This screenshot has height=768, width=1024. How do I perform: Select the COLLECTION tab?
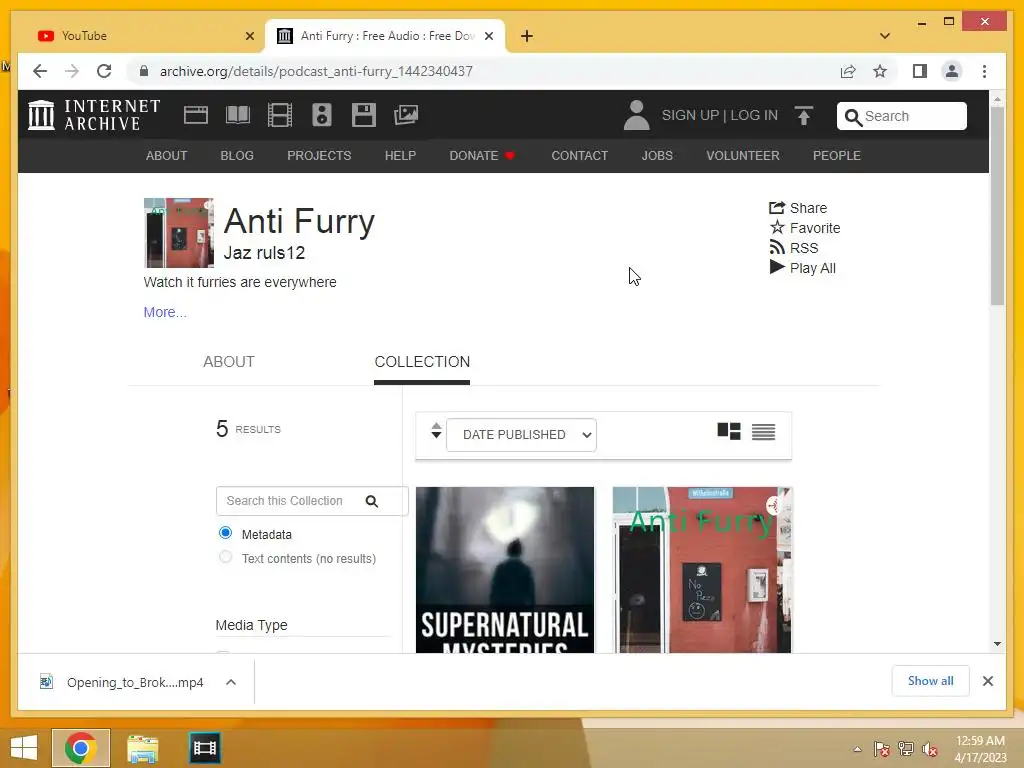[422, 362]
